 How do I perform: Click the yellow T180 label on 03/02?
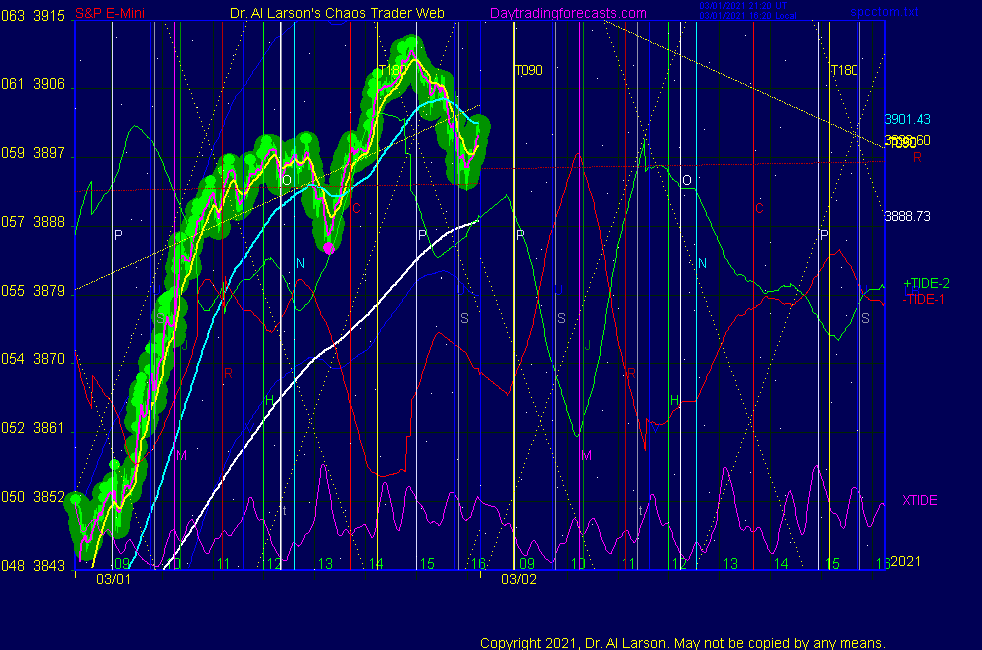pyautogui.click(x=844, y=71)
